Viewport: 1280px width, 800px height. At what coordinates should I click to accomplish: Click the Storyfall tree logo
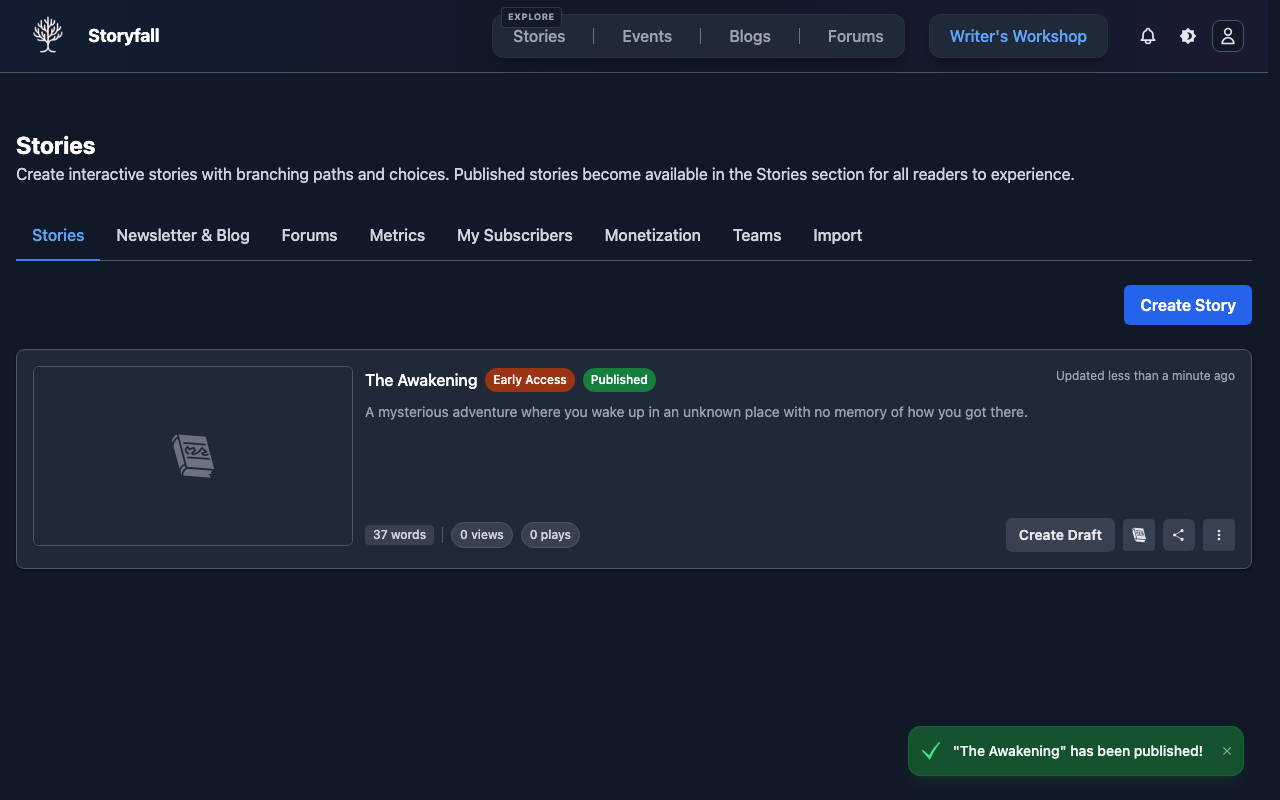pos(47,36)
